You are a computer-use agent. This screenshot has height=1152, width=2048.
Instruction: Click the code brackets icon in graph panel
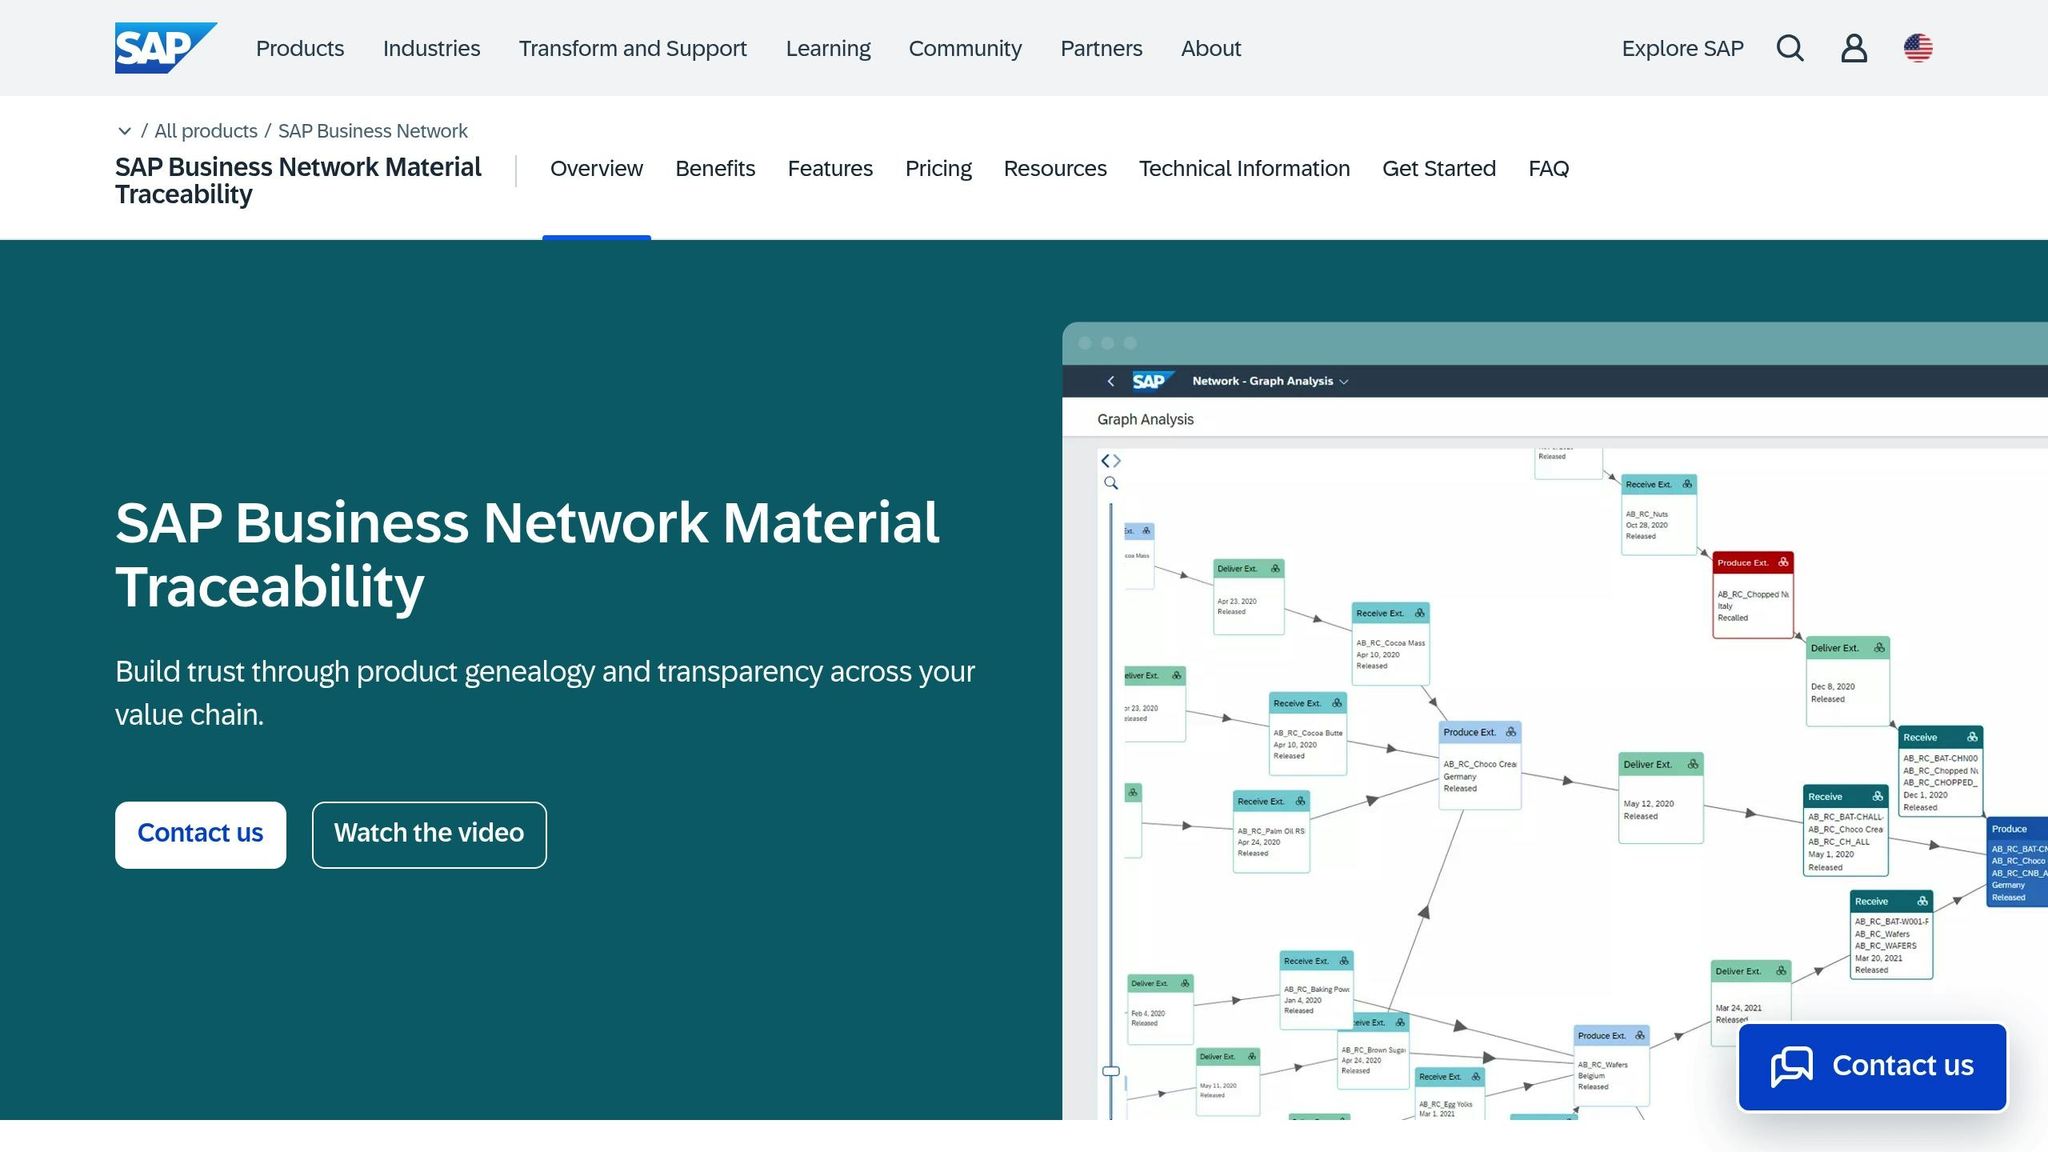[1111, 461]
